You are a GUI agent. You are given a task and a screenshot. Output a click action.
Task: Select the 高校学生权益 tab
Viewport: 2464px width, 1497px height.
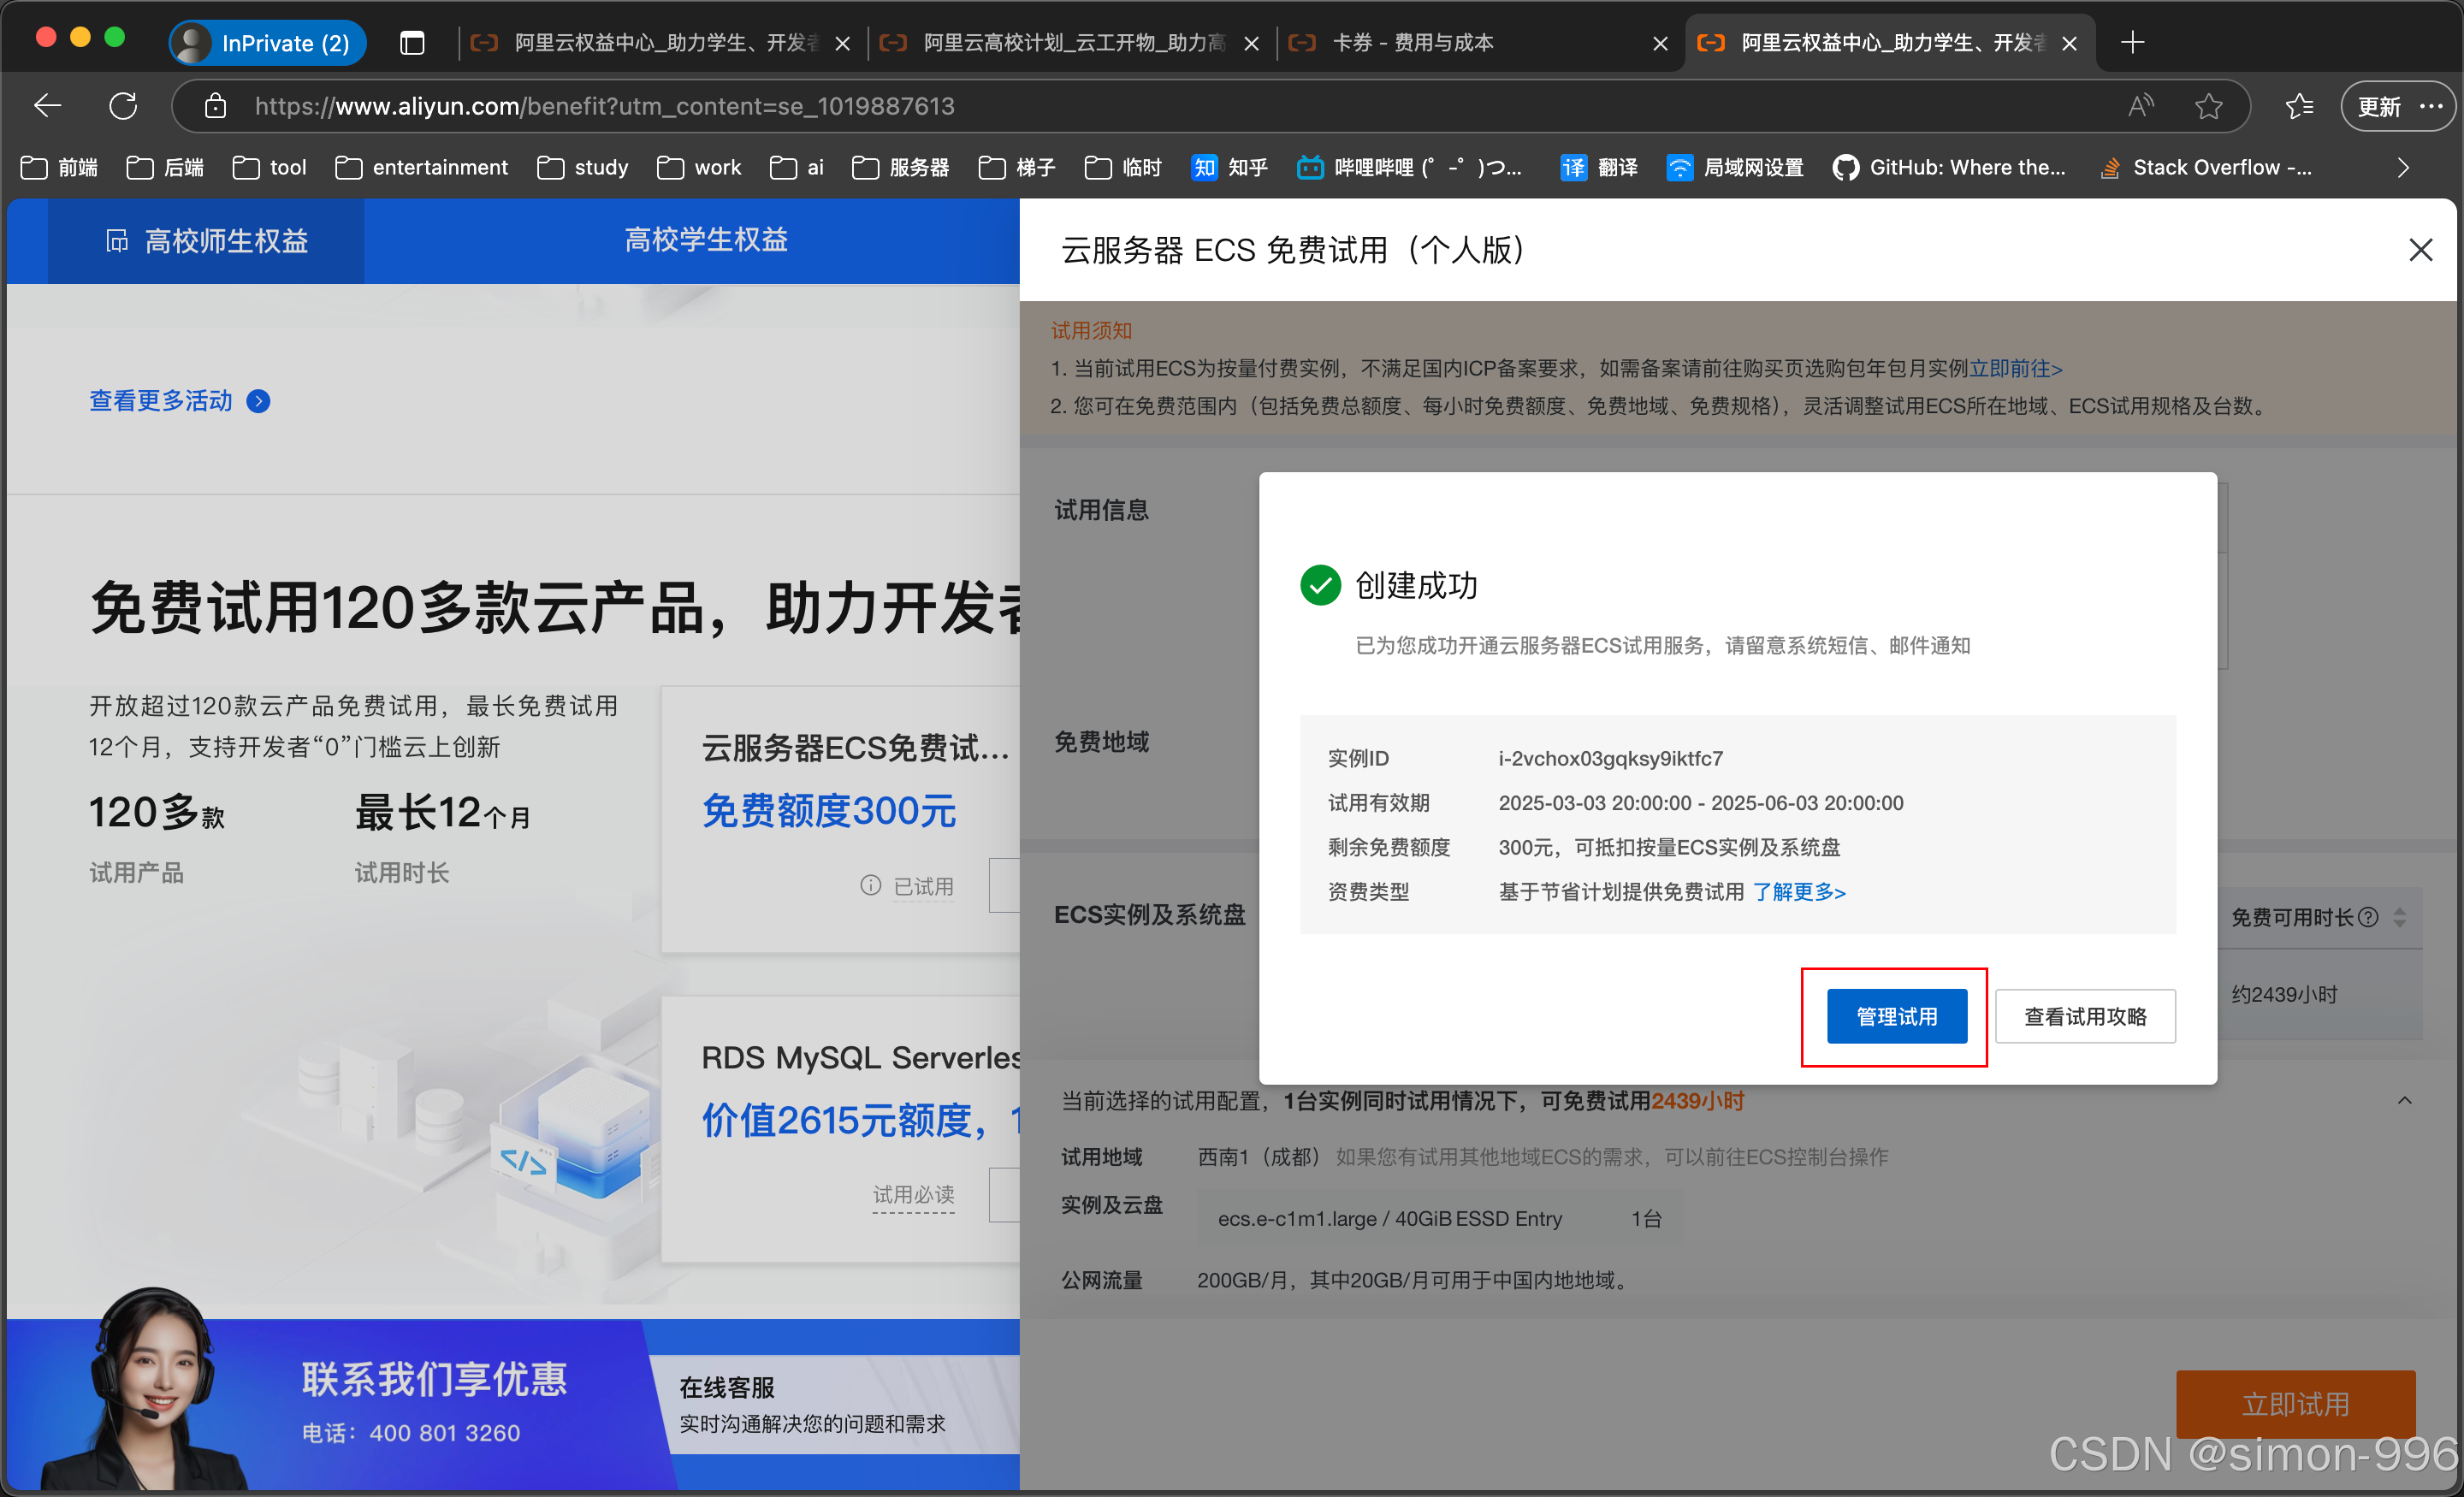706,240
